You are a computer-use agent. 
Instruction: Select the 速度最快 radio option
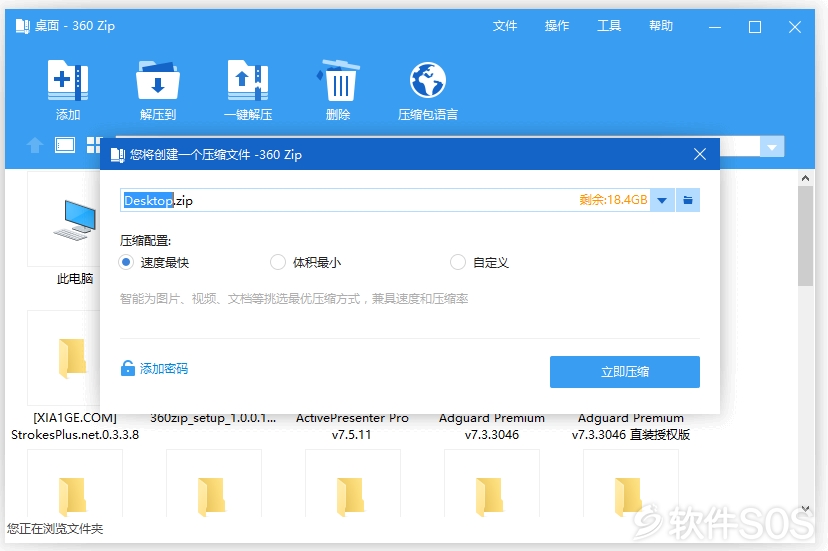tap(126, 262)
